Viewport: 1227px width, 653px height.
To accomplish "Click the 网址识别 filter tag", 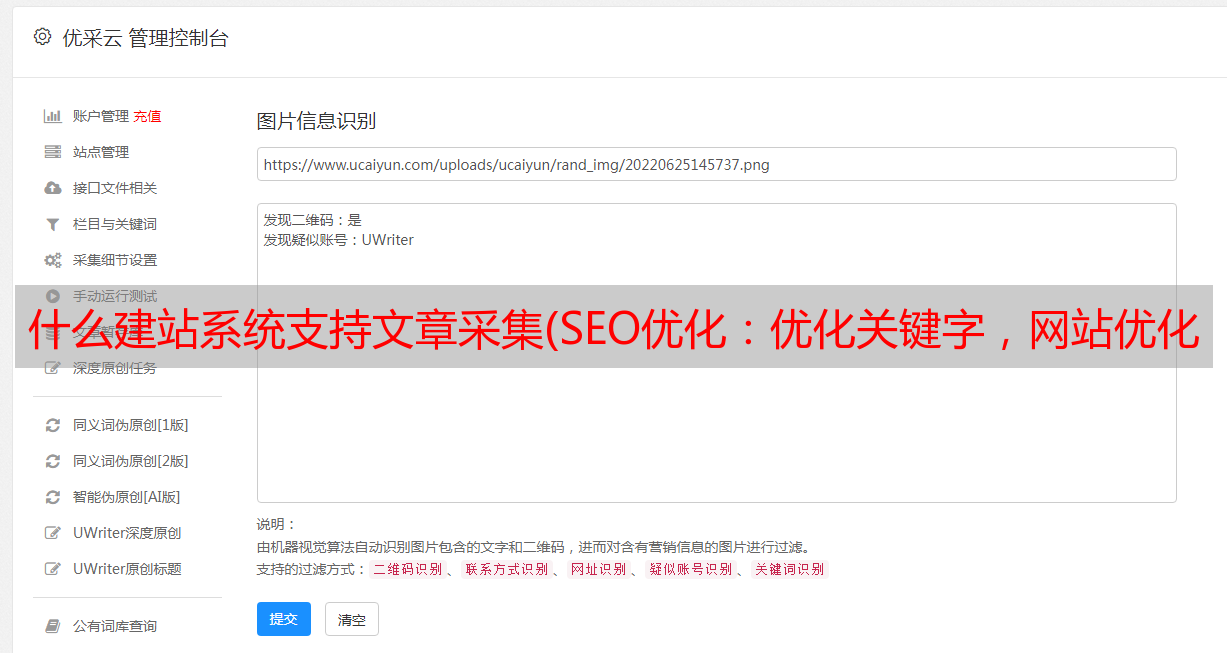I will click(x=598, y=569).
